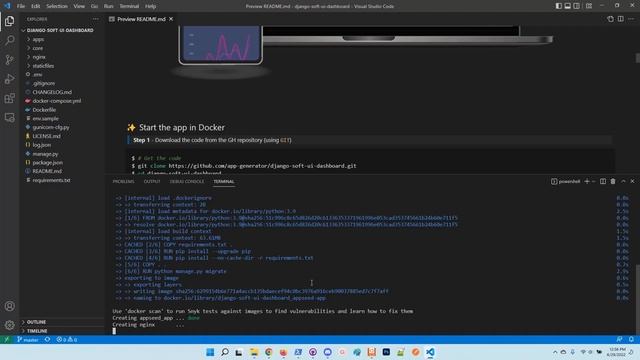
Task: Split the terminal pane
Action: (x=603, y=181)
